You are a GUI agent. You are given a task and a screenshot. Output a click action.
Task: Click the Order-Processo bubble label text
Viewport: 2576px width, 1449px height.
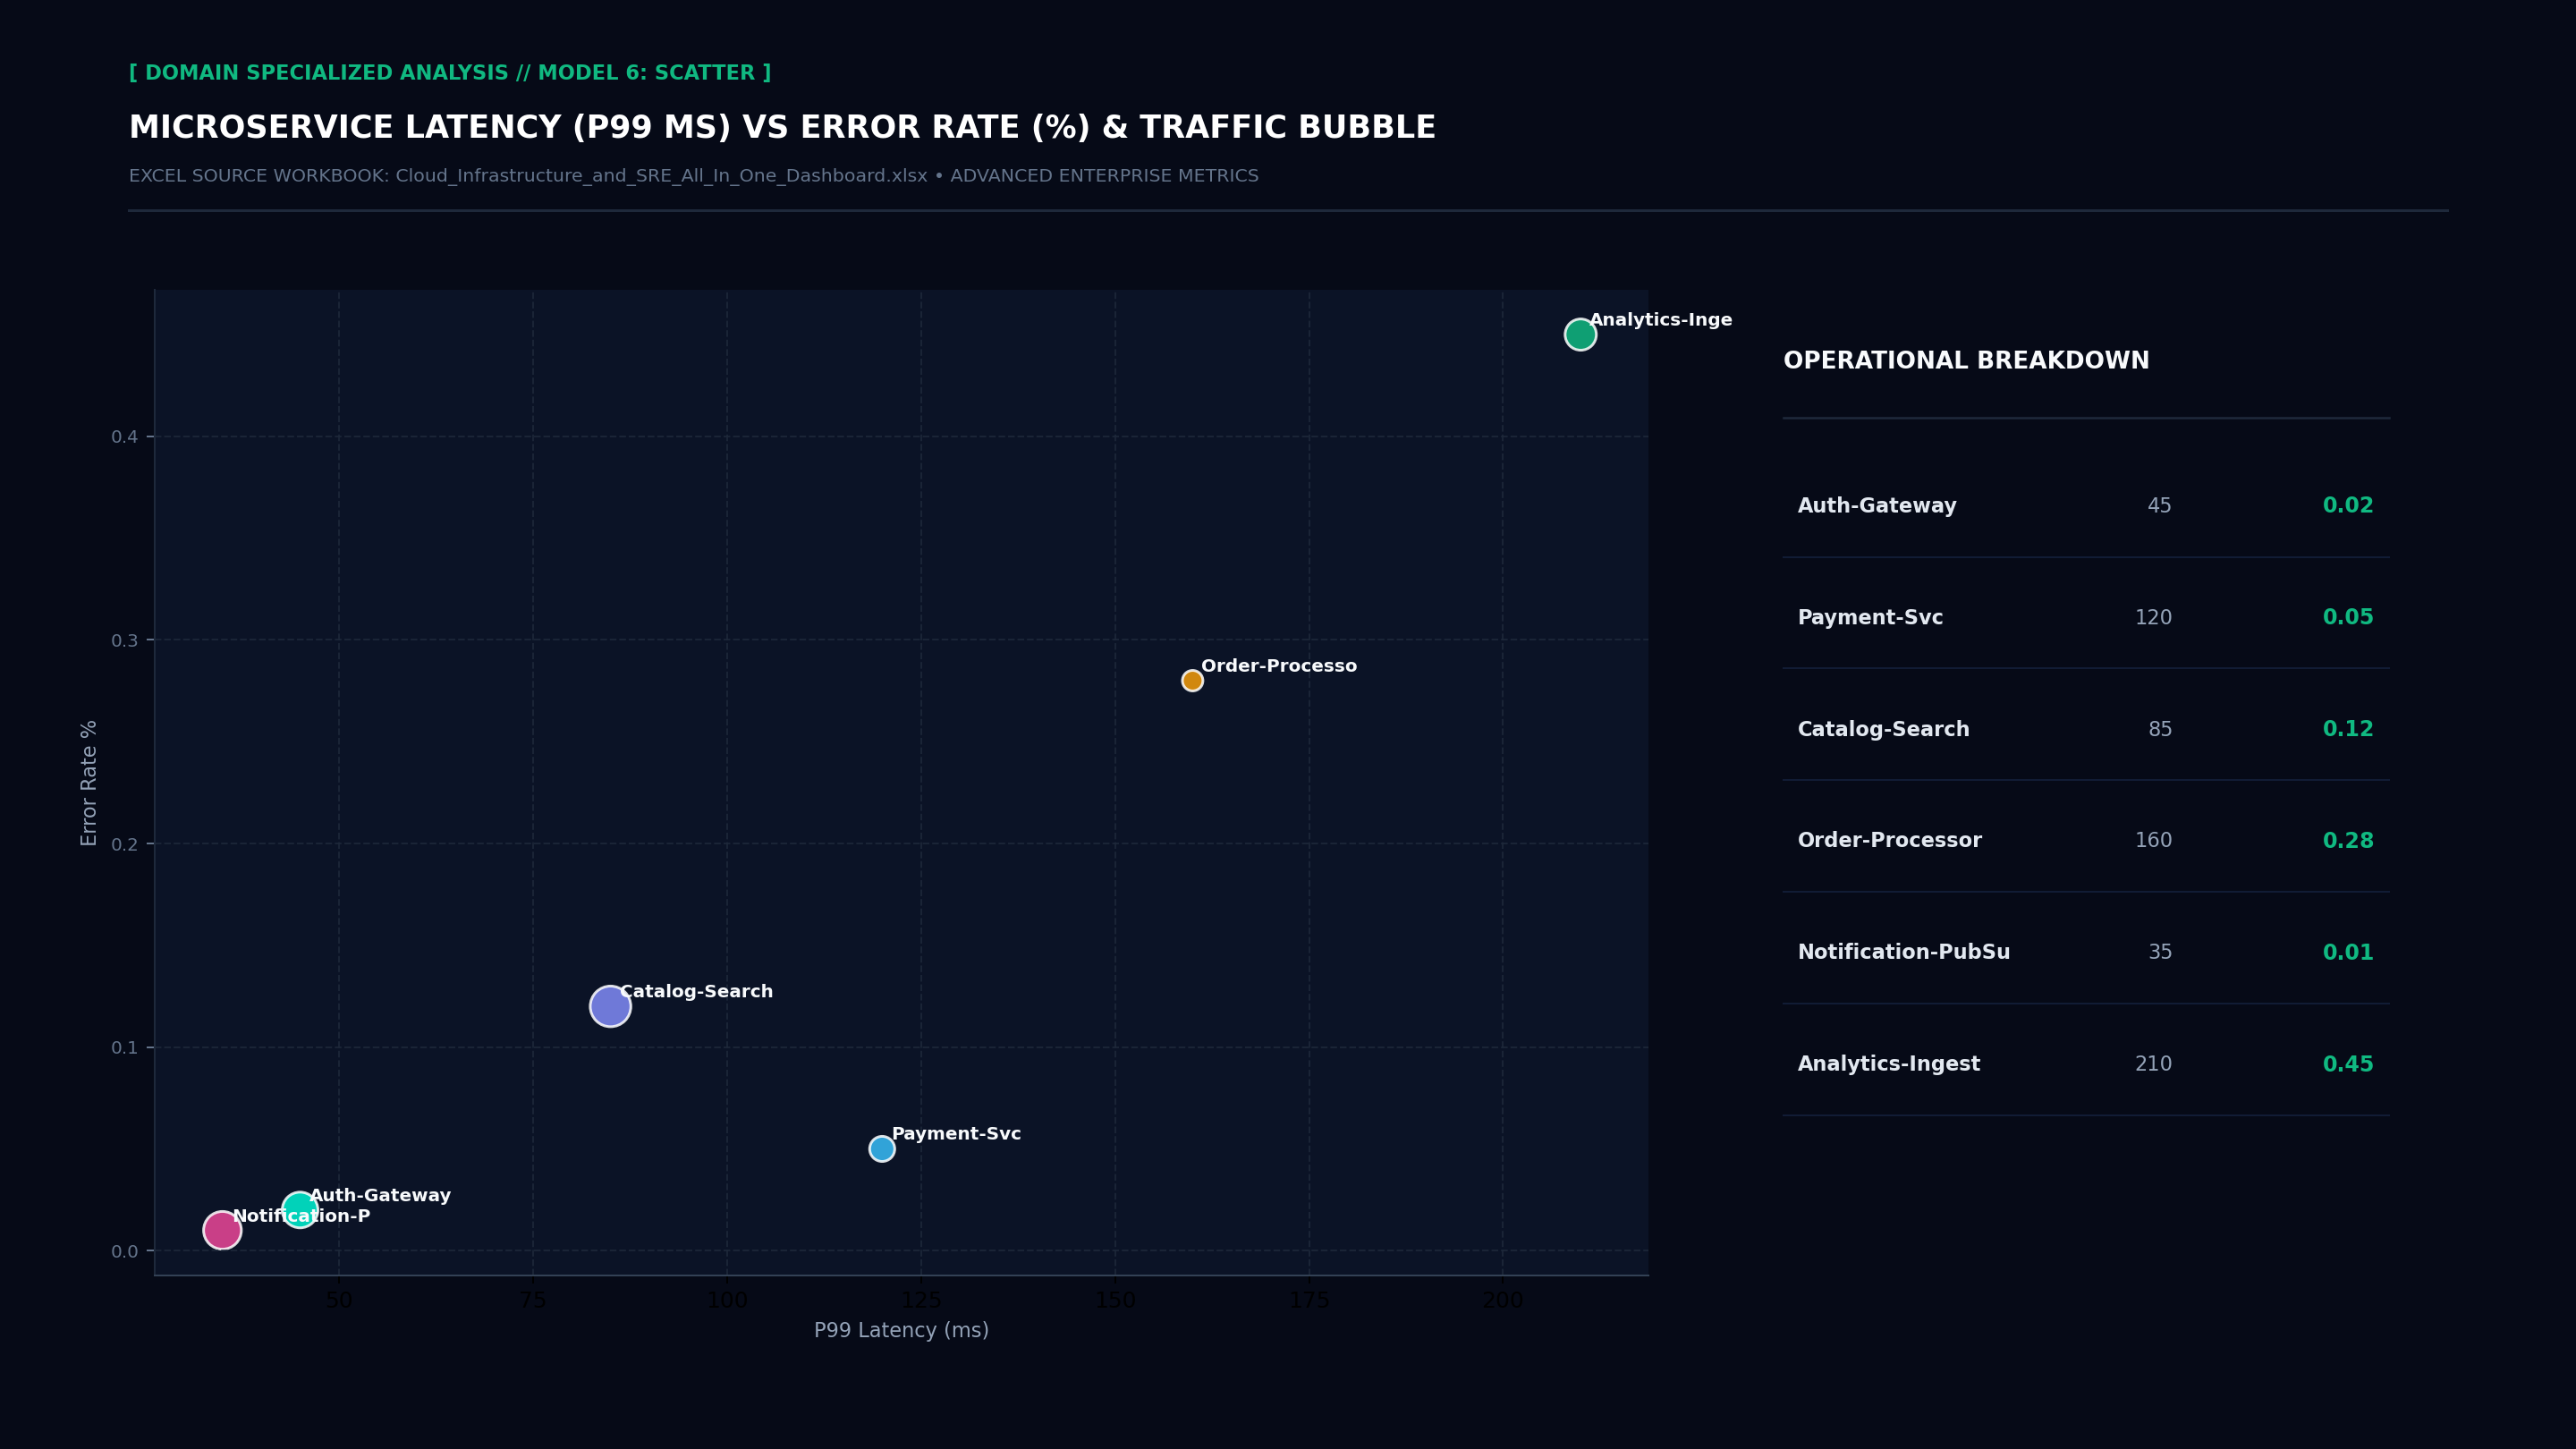[x=1279, y=666]
